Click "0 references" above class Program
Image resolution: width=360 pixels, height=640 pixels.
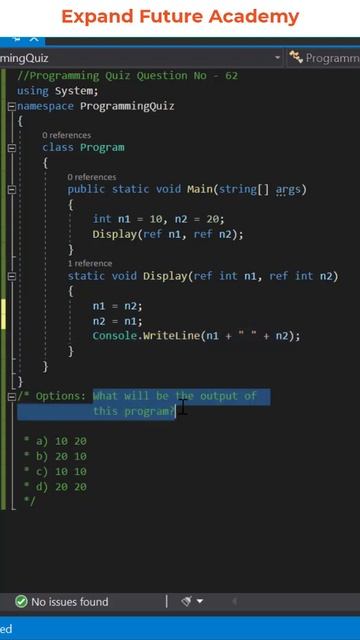[66, 135]
